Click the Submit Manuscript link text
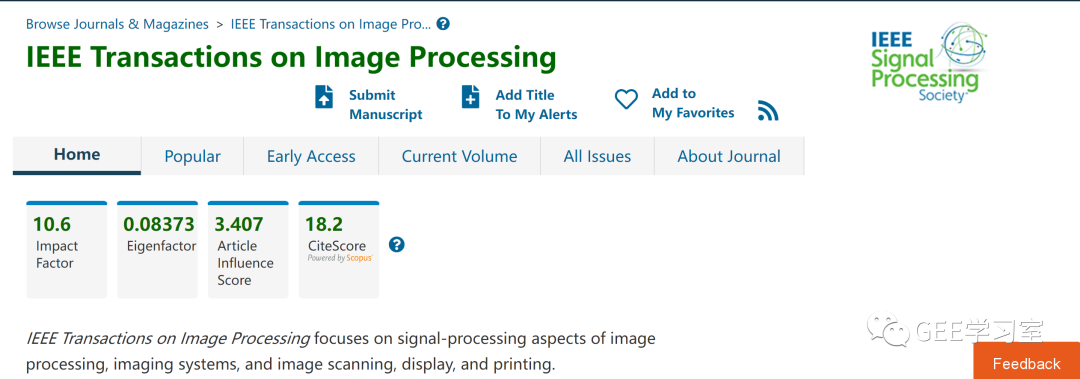1080x379 pixels. click(x=386, y=105)
